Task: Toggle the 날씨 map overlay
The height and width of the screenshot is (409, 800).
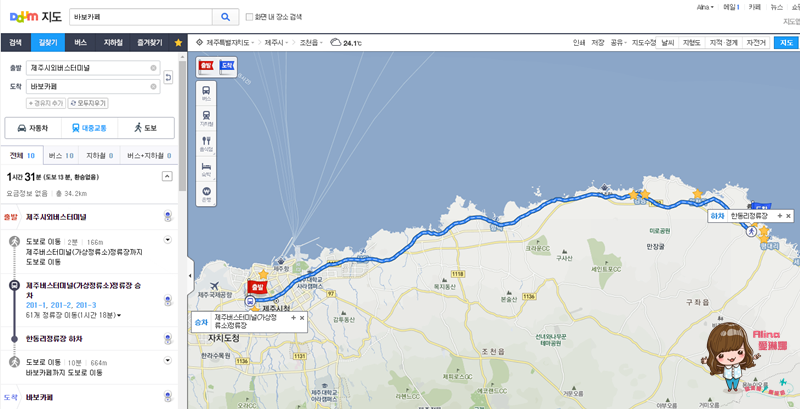Action: [x=668, y=43]
